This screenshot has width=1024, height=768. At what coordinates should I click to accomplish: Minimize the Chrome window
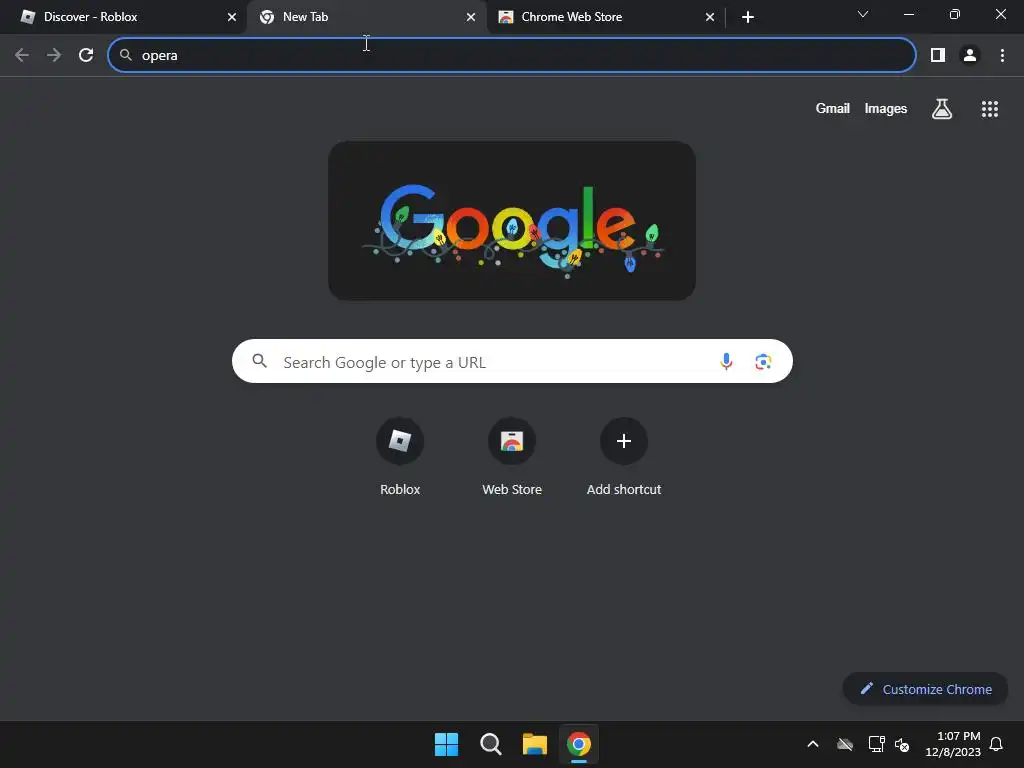click(908, 14)
